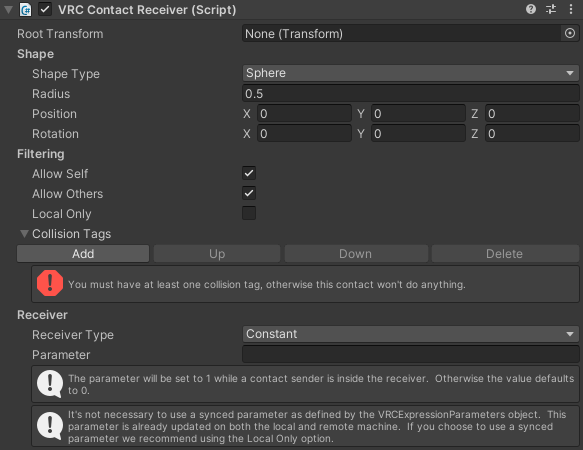This screenshot has width=583, height=450.
Task: Click the info icon beside parameter description
Action: 50,384
